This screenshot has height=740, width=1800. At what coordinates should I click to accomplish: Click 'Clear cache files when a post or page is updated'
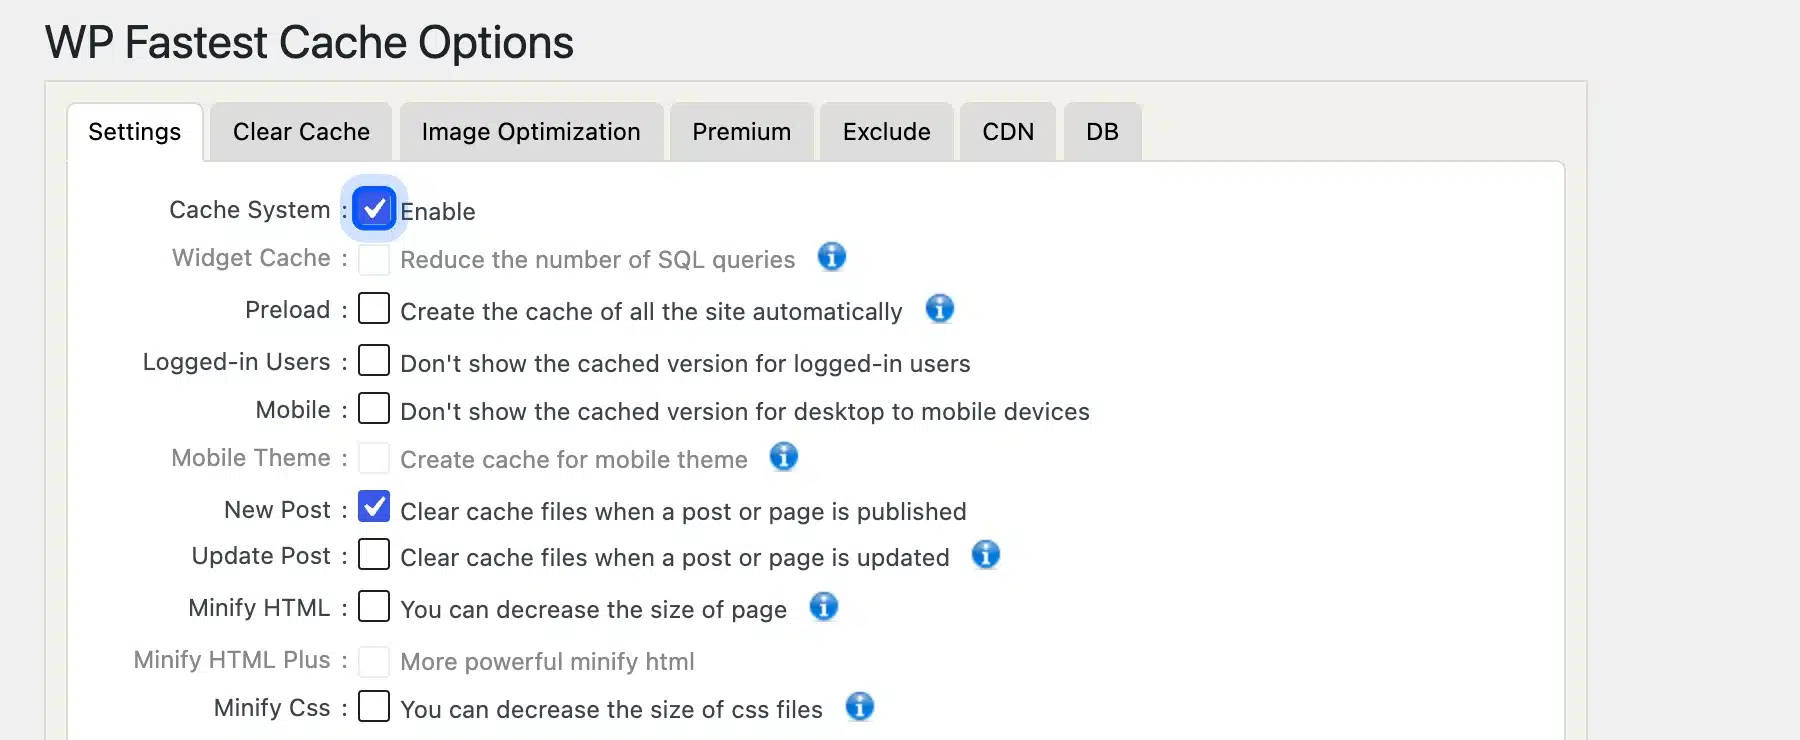pyautogui.click(x=675, y=558)
